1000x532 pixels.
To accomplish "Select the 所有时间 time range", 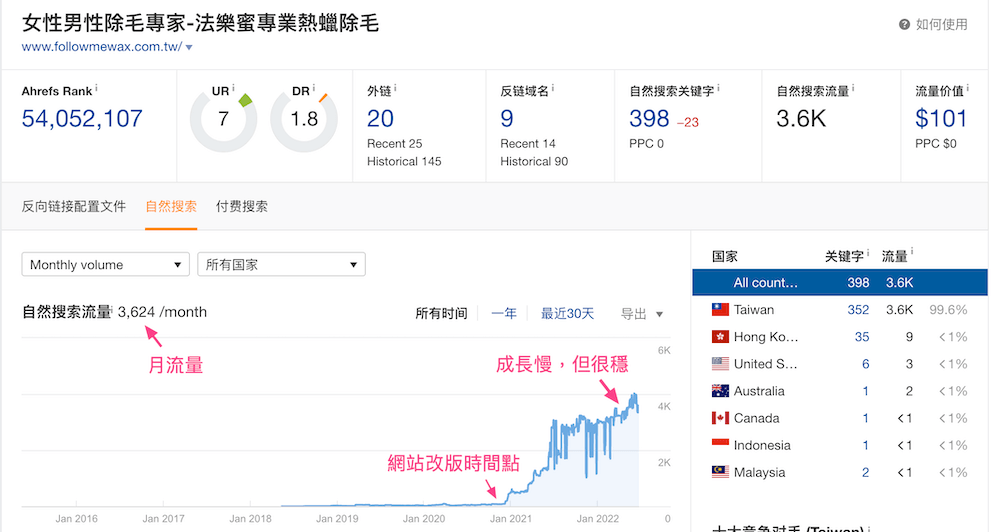I will click(441, 314).
